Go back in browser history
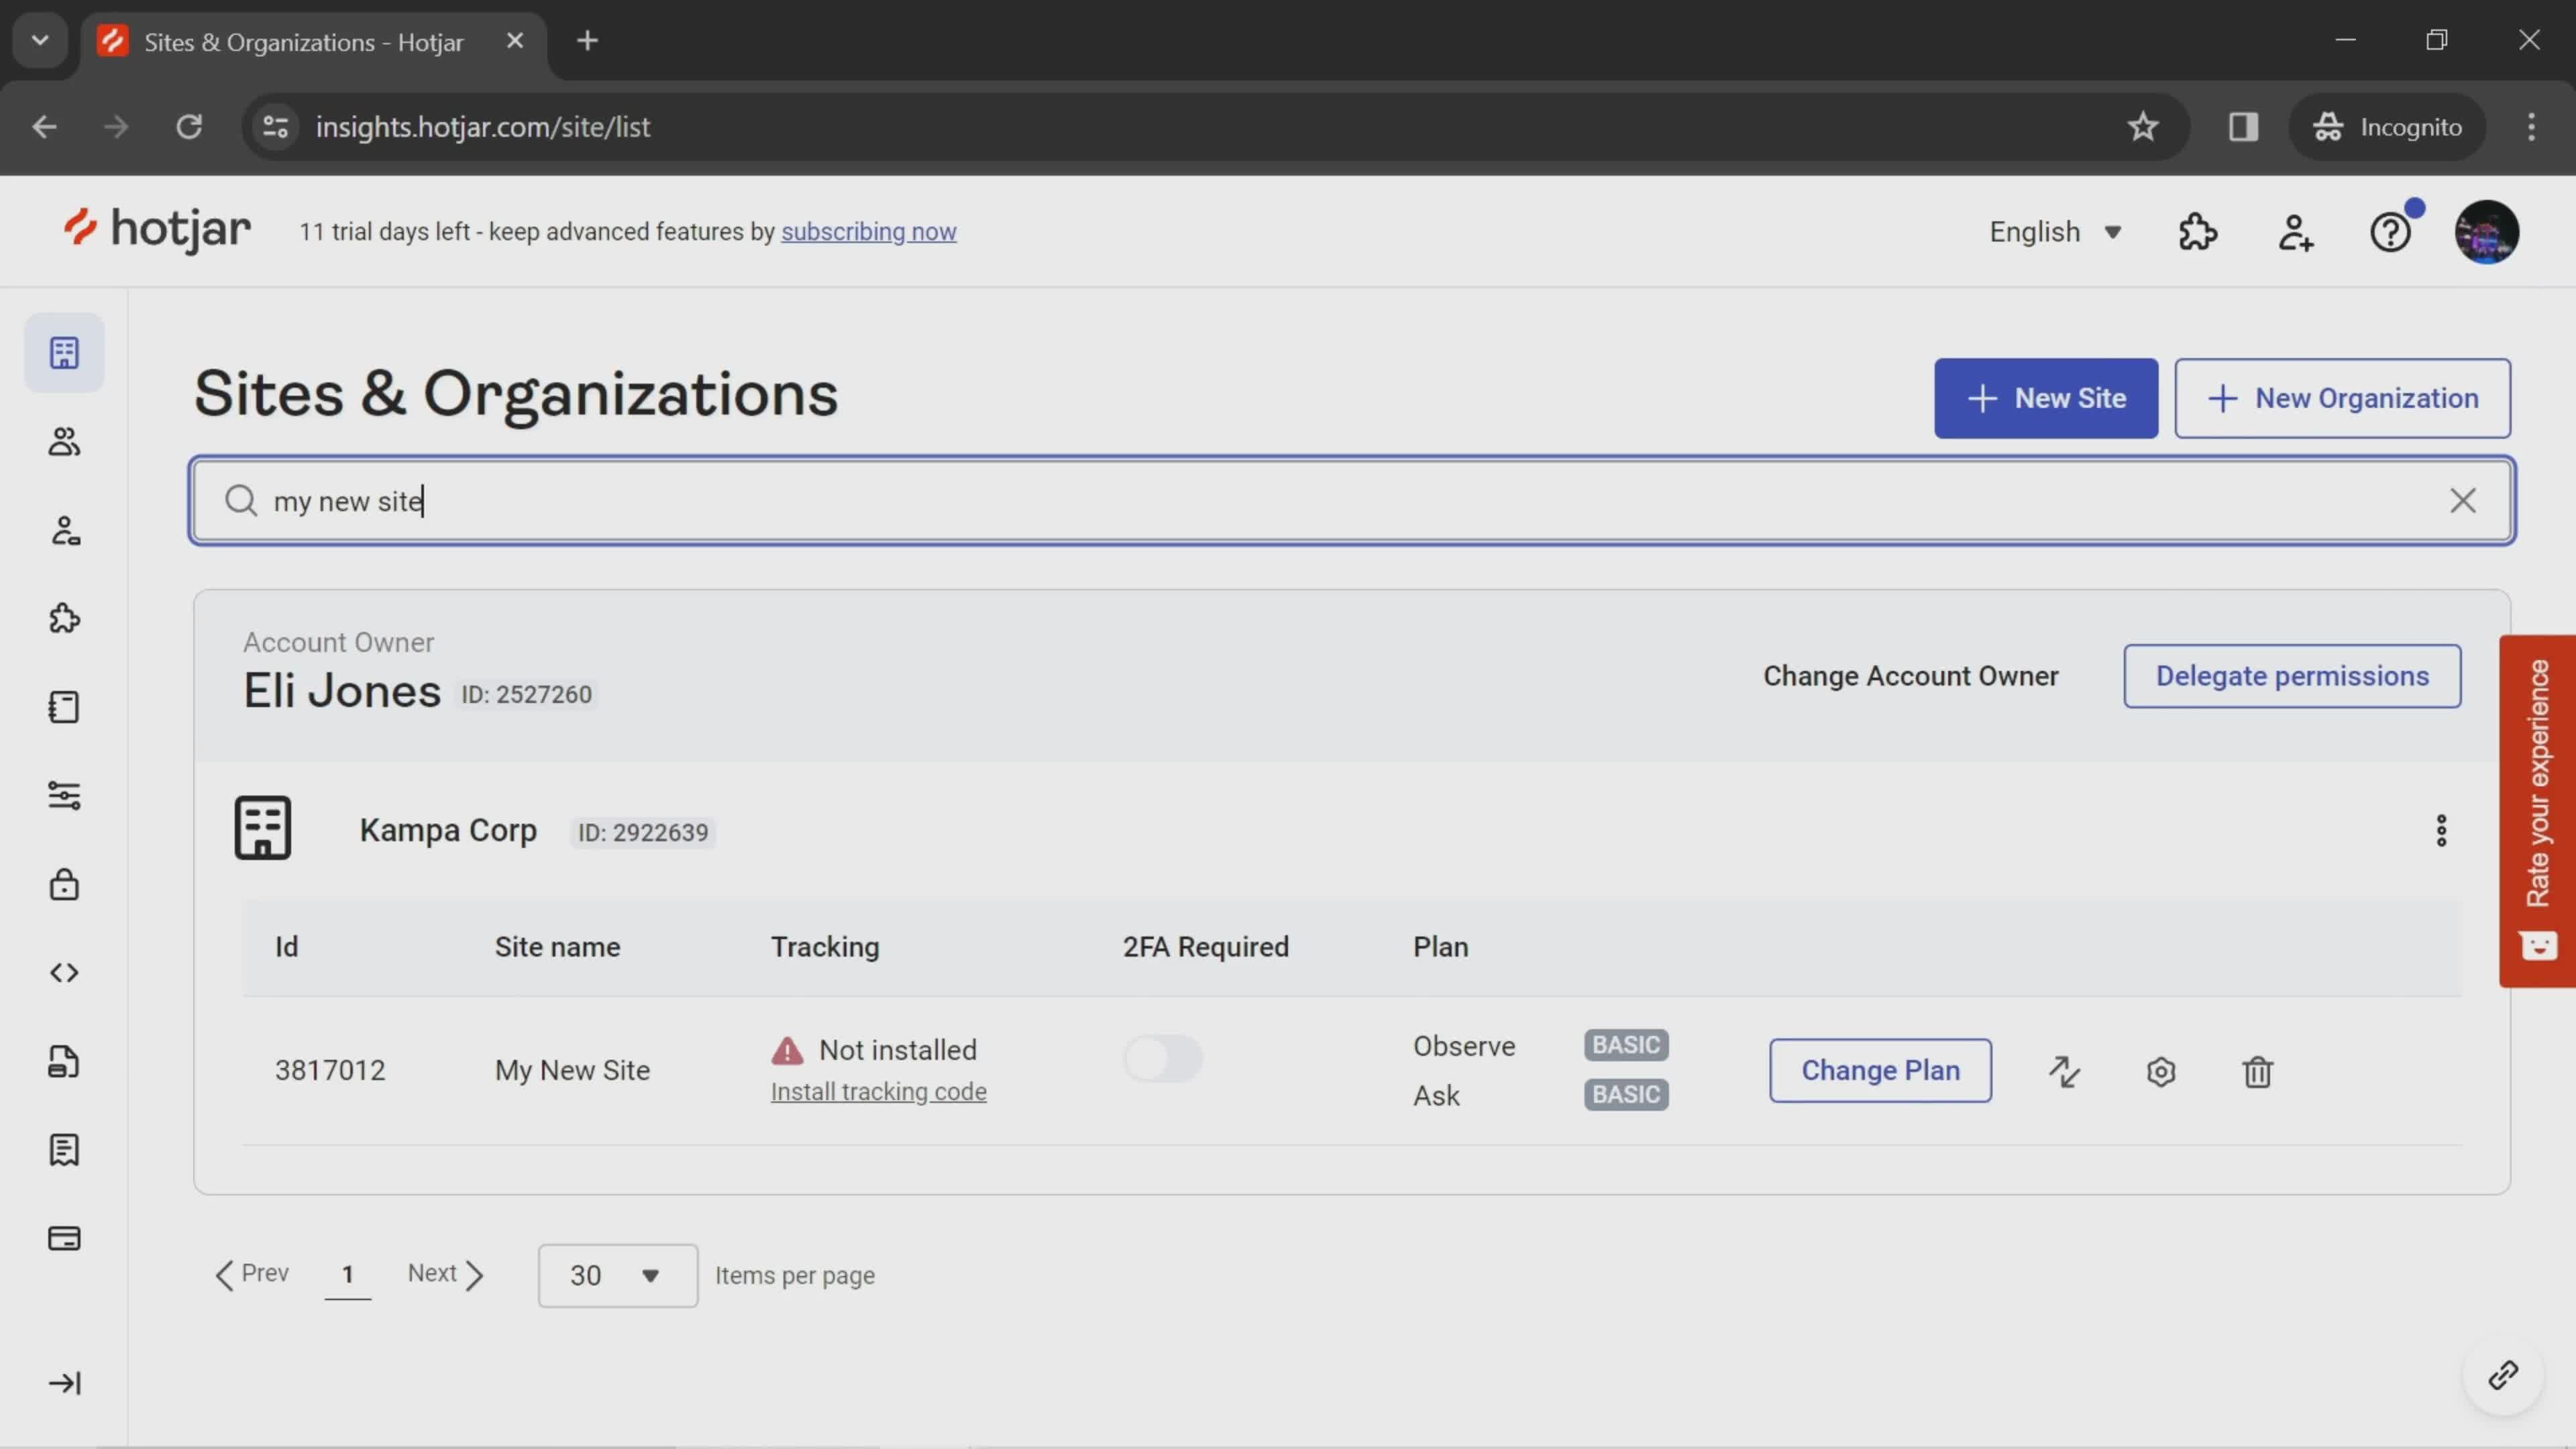Image resolution: width=2576 pixels, height=1449 pixels. click(x=44, y=127)
